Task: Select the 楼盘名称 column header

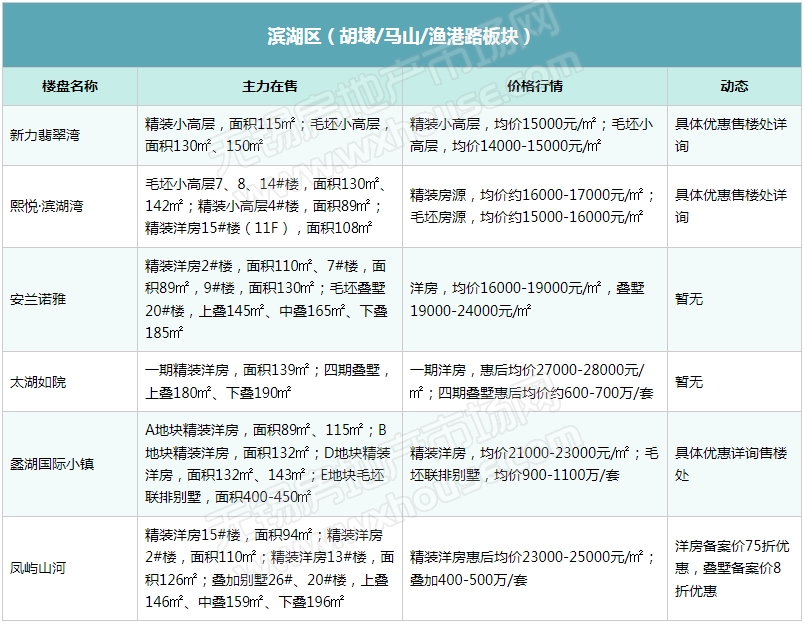Action: click(69, 87)
